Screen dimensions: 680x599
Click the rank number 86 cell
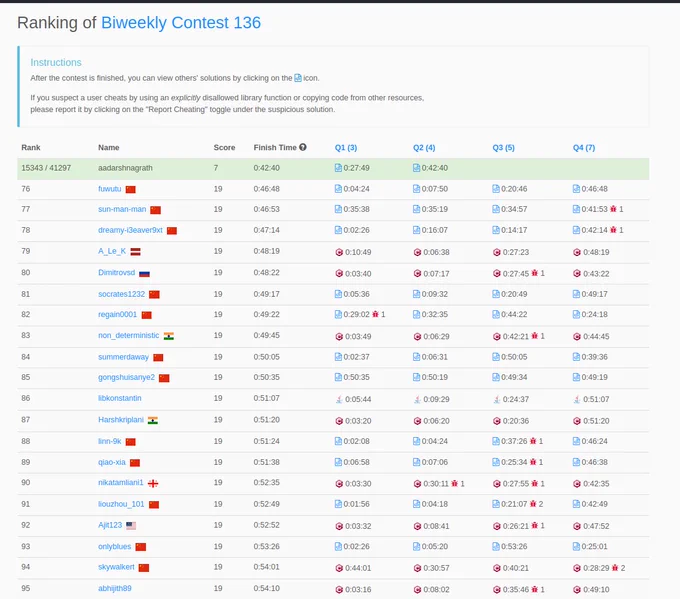(26, 398)
